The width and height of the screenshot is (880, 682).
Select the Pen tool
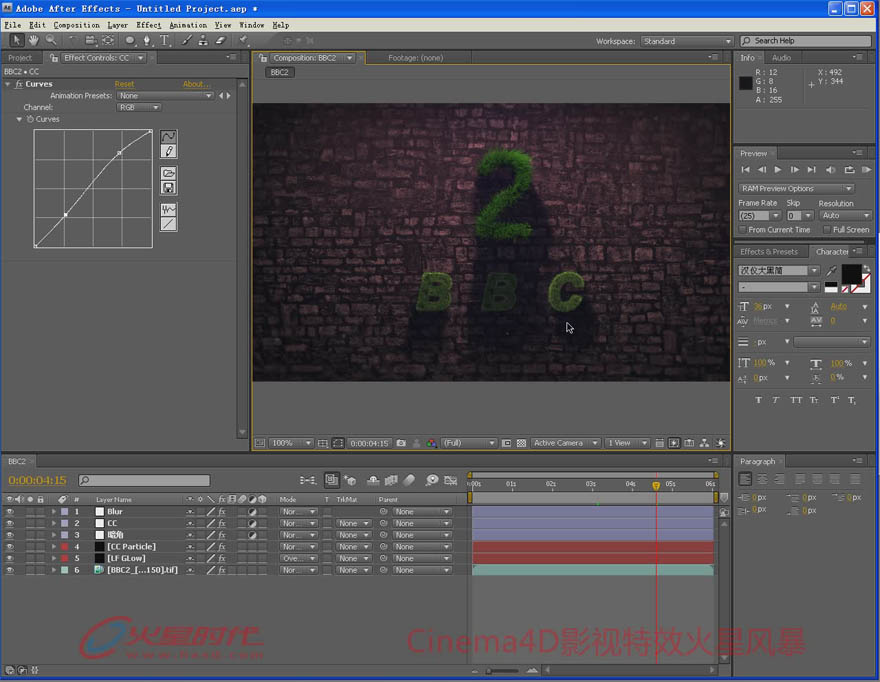point(147,40)
